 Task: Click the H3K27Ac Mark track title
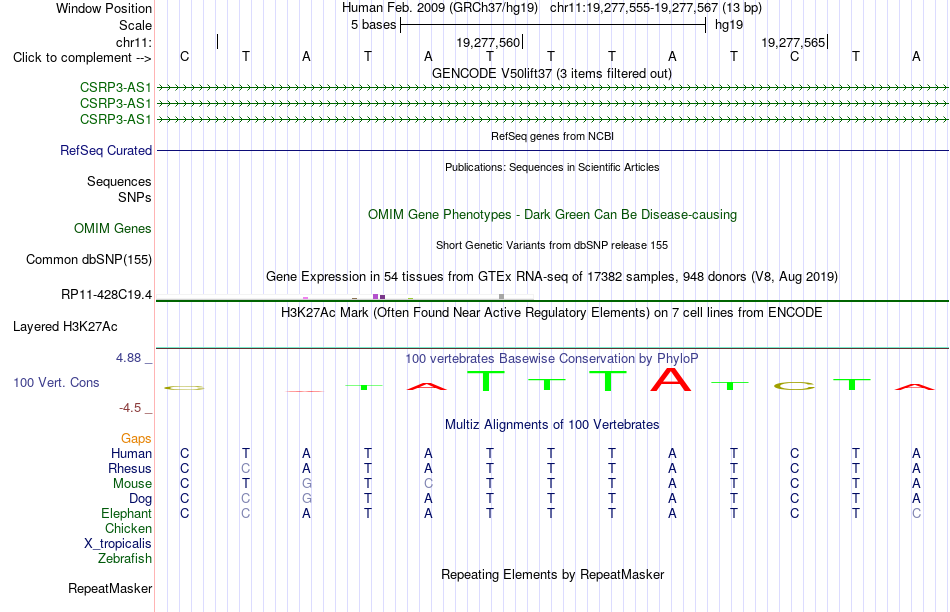[x=552, y=313]
